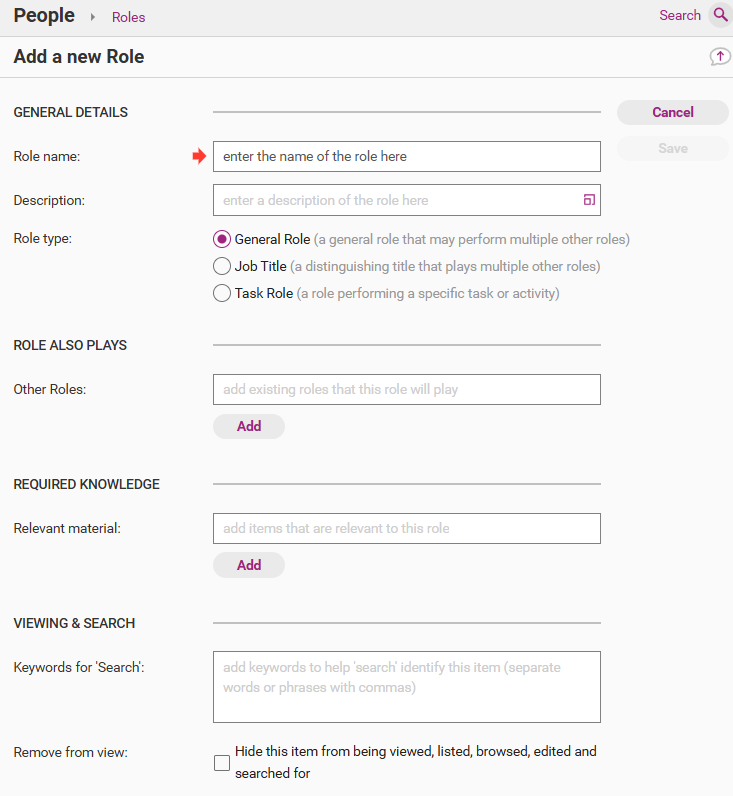
Task: Click the magnifying glass search icon
Action: (720, 16)
